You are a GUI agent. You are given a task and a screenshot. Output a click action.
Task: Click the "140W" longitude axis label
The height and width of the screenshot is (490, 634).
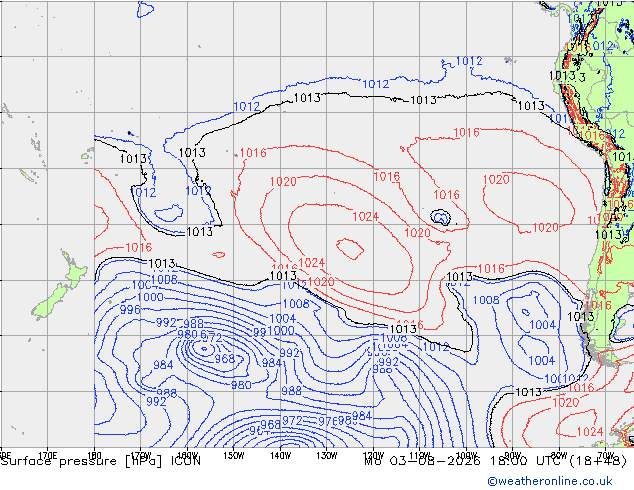pos(280,455)
